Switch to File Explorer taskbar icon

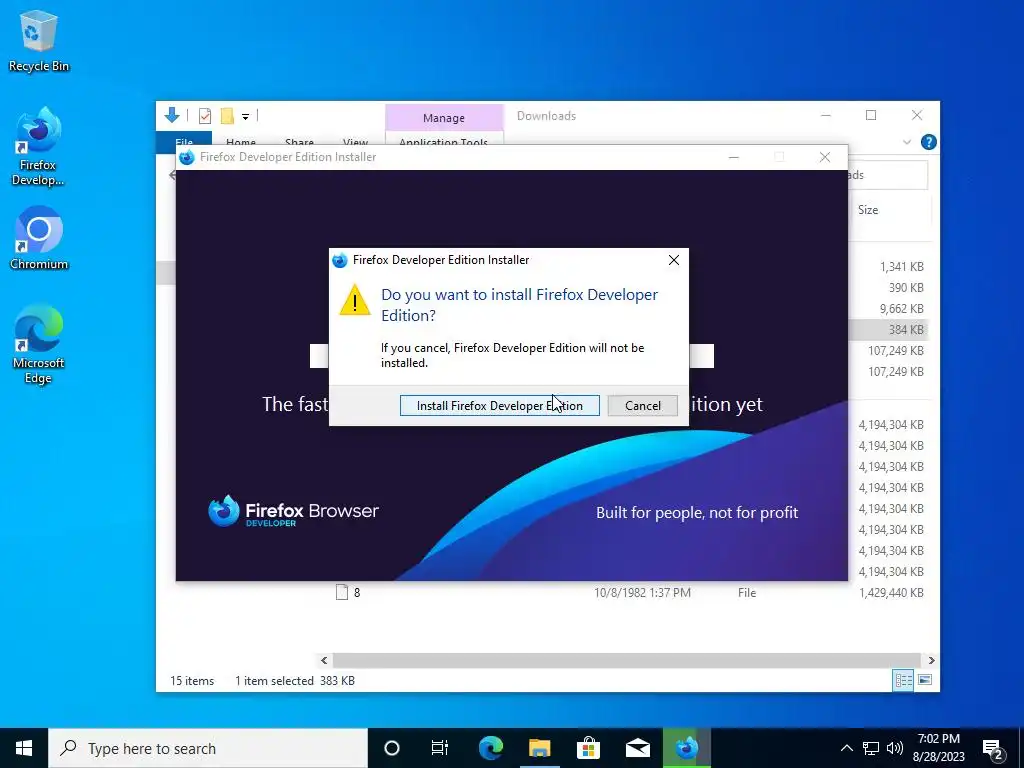coord(539,748)
